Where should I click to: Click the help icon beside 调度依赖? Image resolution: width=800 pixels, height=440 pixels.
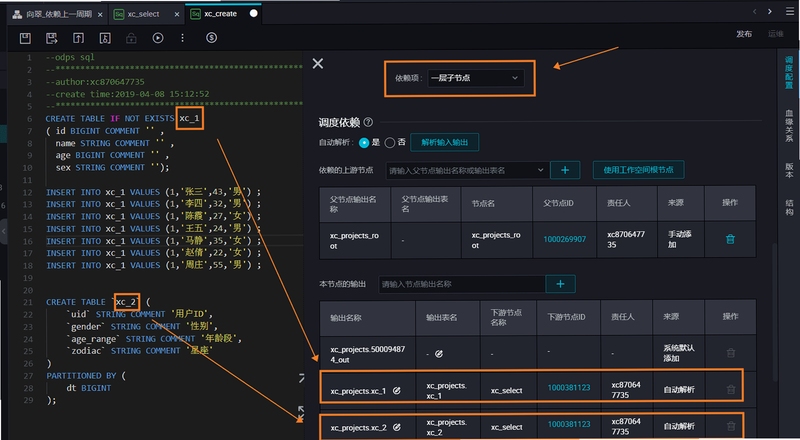pos(368,122)
